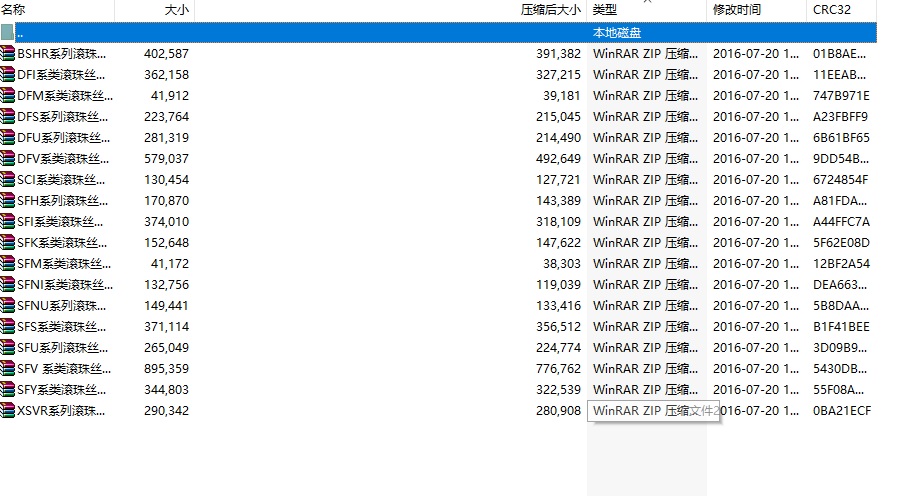The height and width of the screenshot is (496, 905).
Task: Sort by the 压缩后大小 column header
Action: point(391,10)
